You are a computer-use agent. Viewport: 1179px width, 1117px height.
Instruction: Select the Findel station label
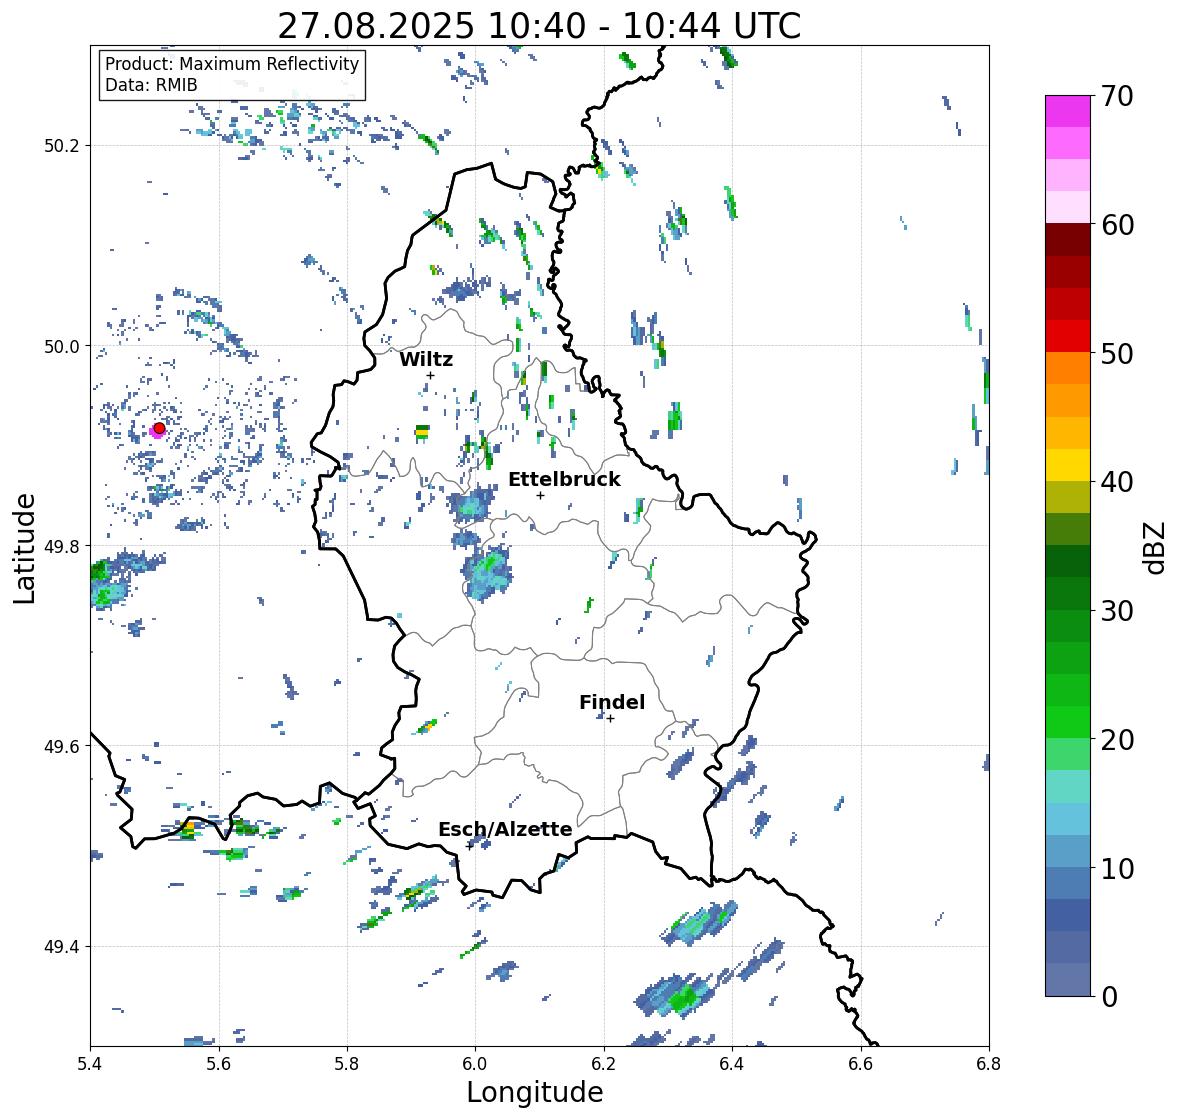[612, 702]
